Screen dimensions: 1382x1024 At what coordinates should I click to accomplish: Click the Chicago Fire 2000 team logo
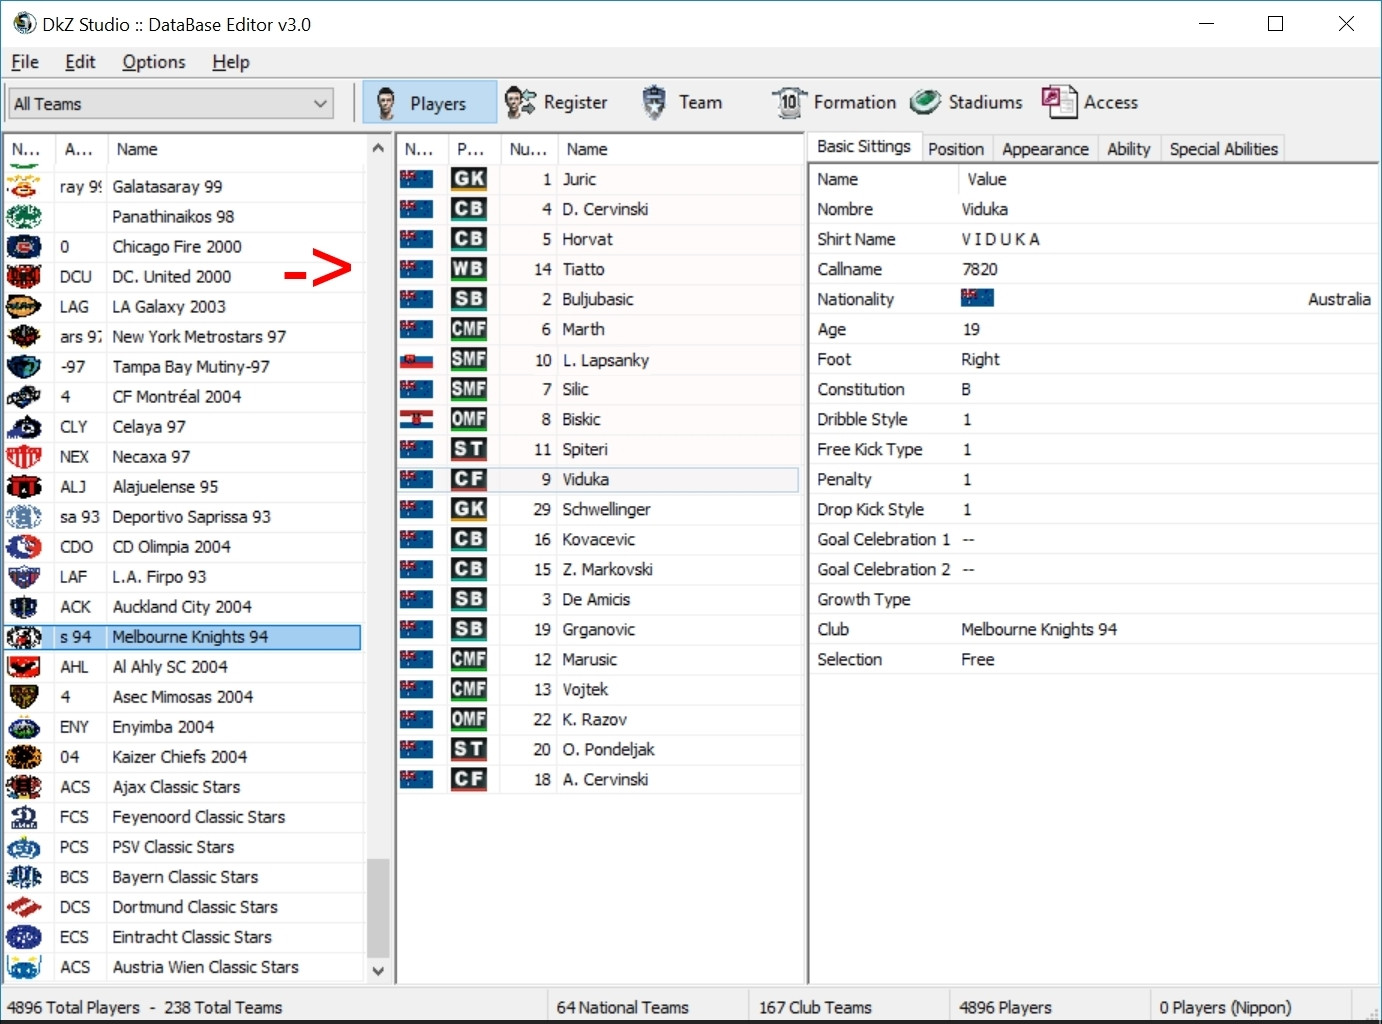click(x=24, y=246)
